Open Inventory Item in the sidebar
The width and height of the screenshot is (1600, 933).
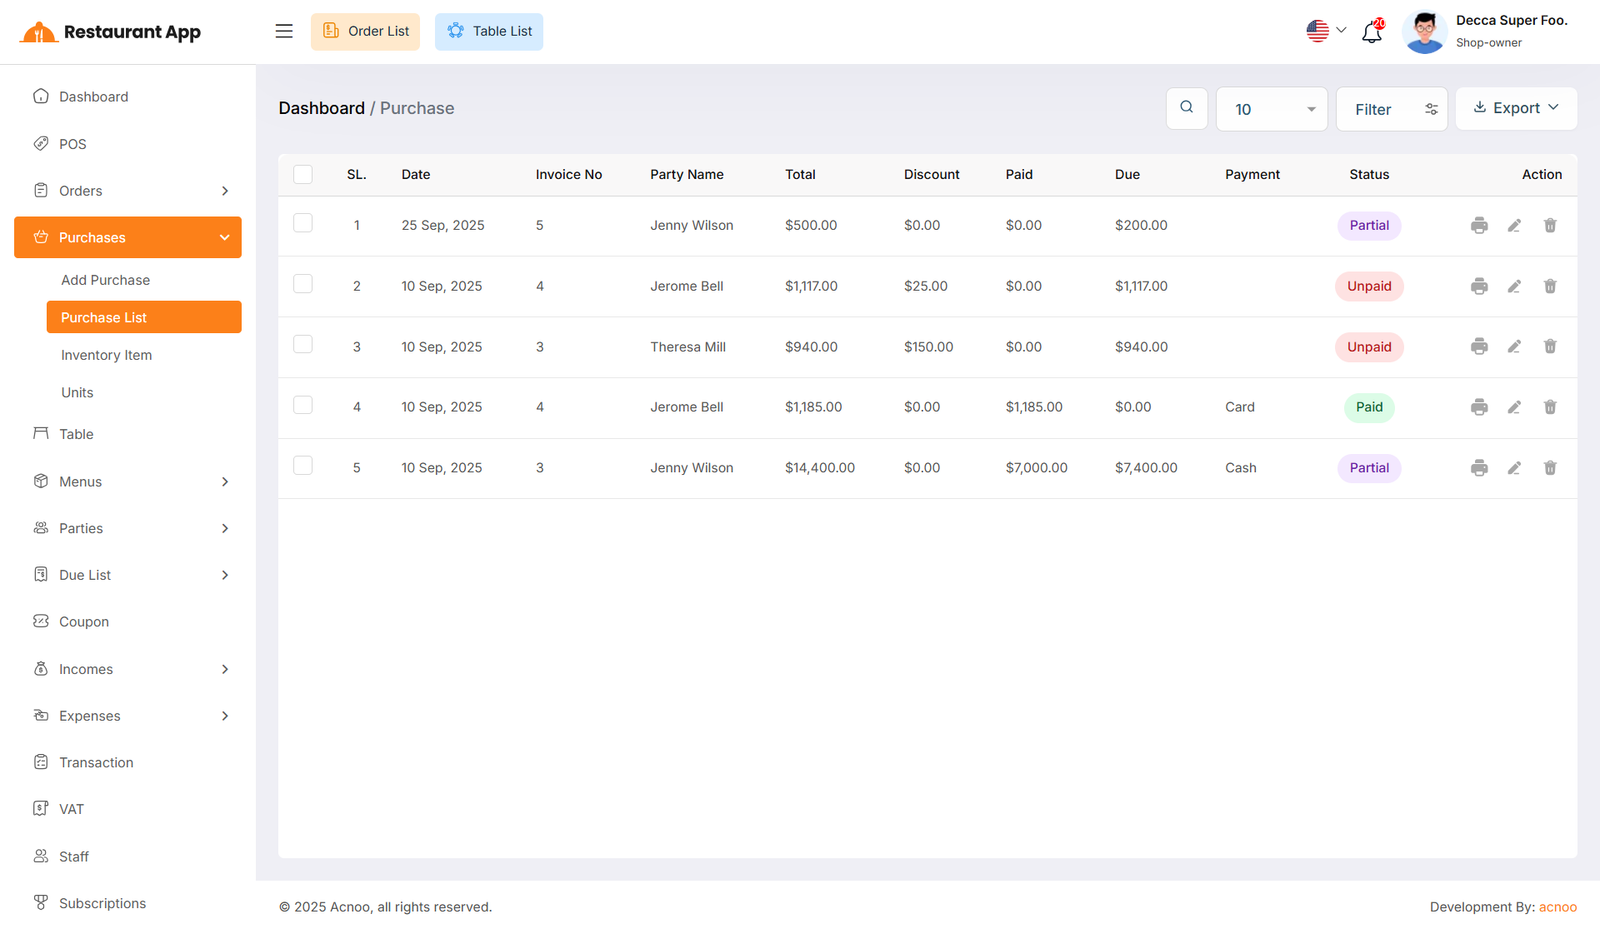point(106,355)
